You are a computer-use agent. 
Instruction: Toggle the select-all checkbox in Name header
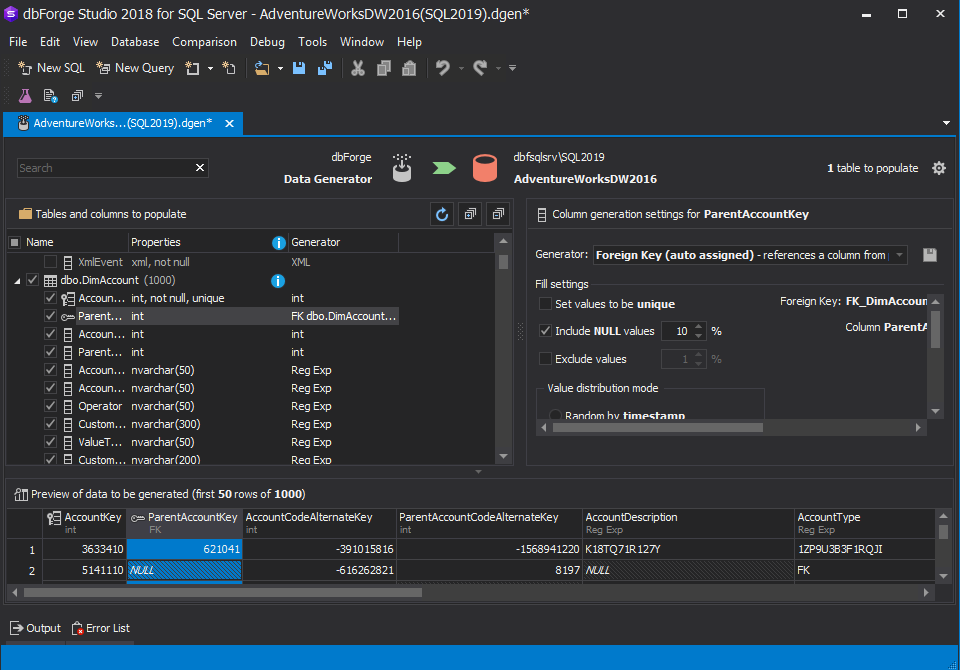click(15, 243)
